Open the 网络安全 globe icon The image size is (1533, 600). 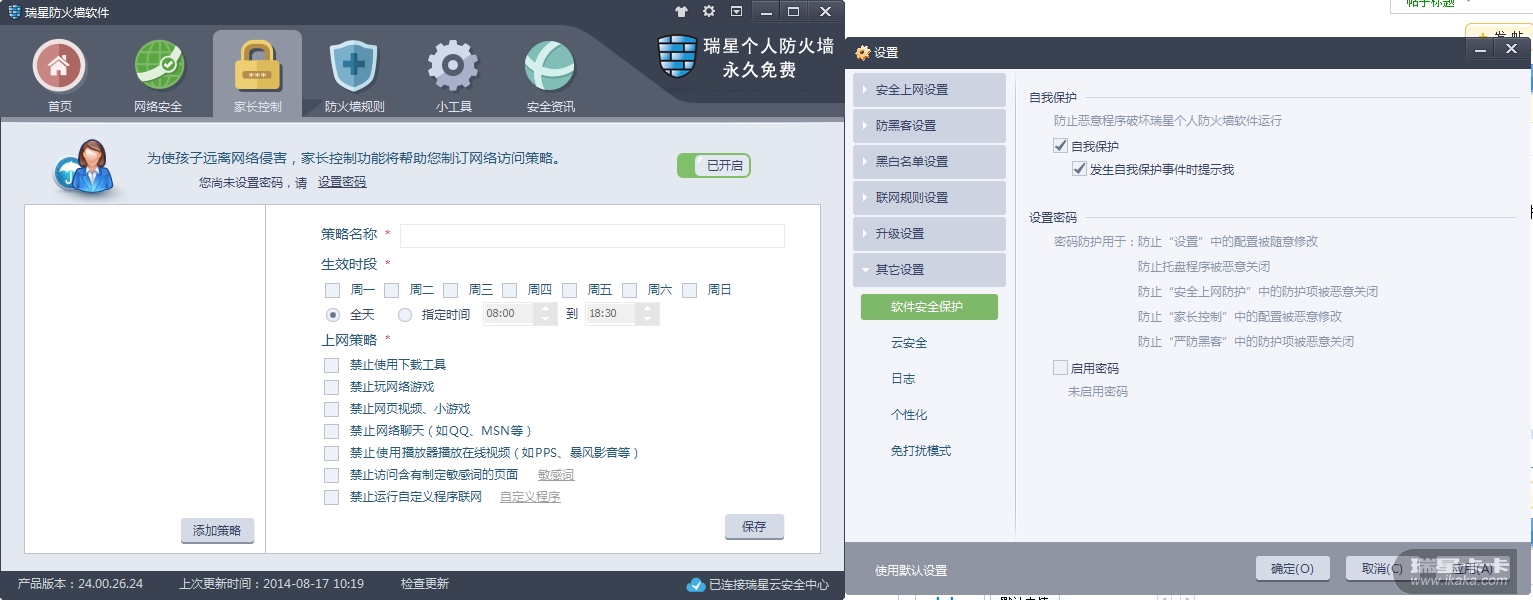pos(159,67)
